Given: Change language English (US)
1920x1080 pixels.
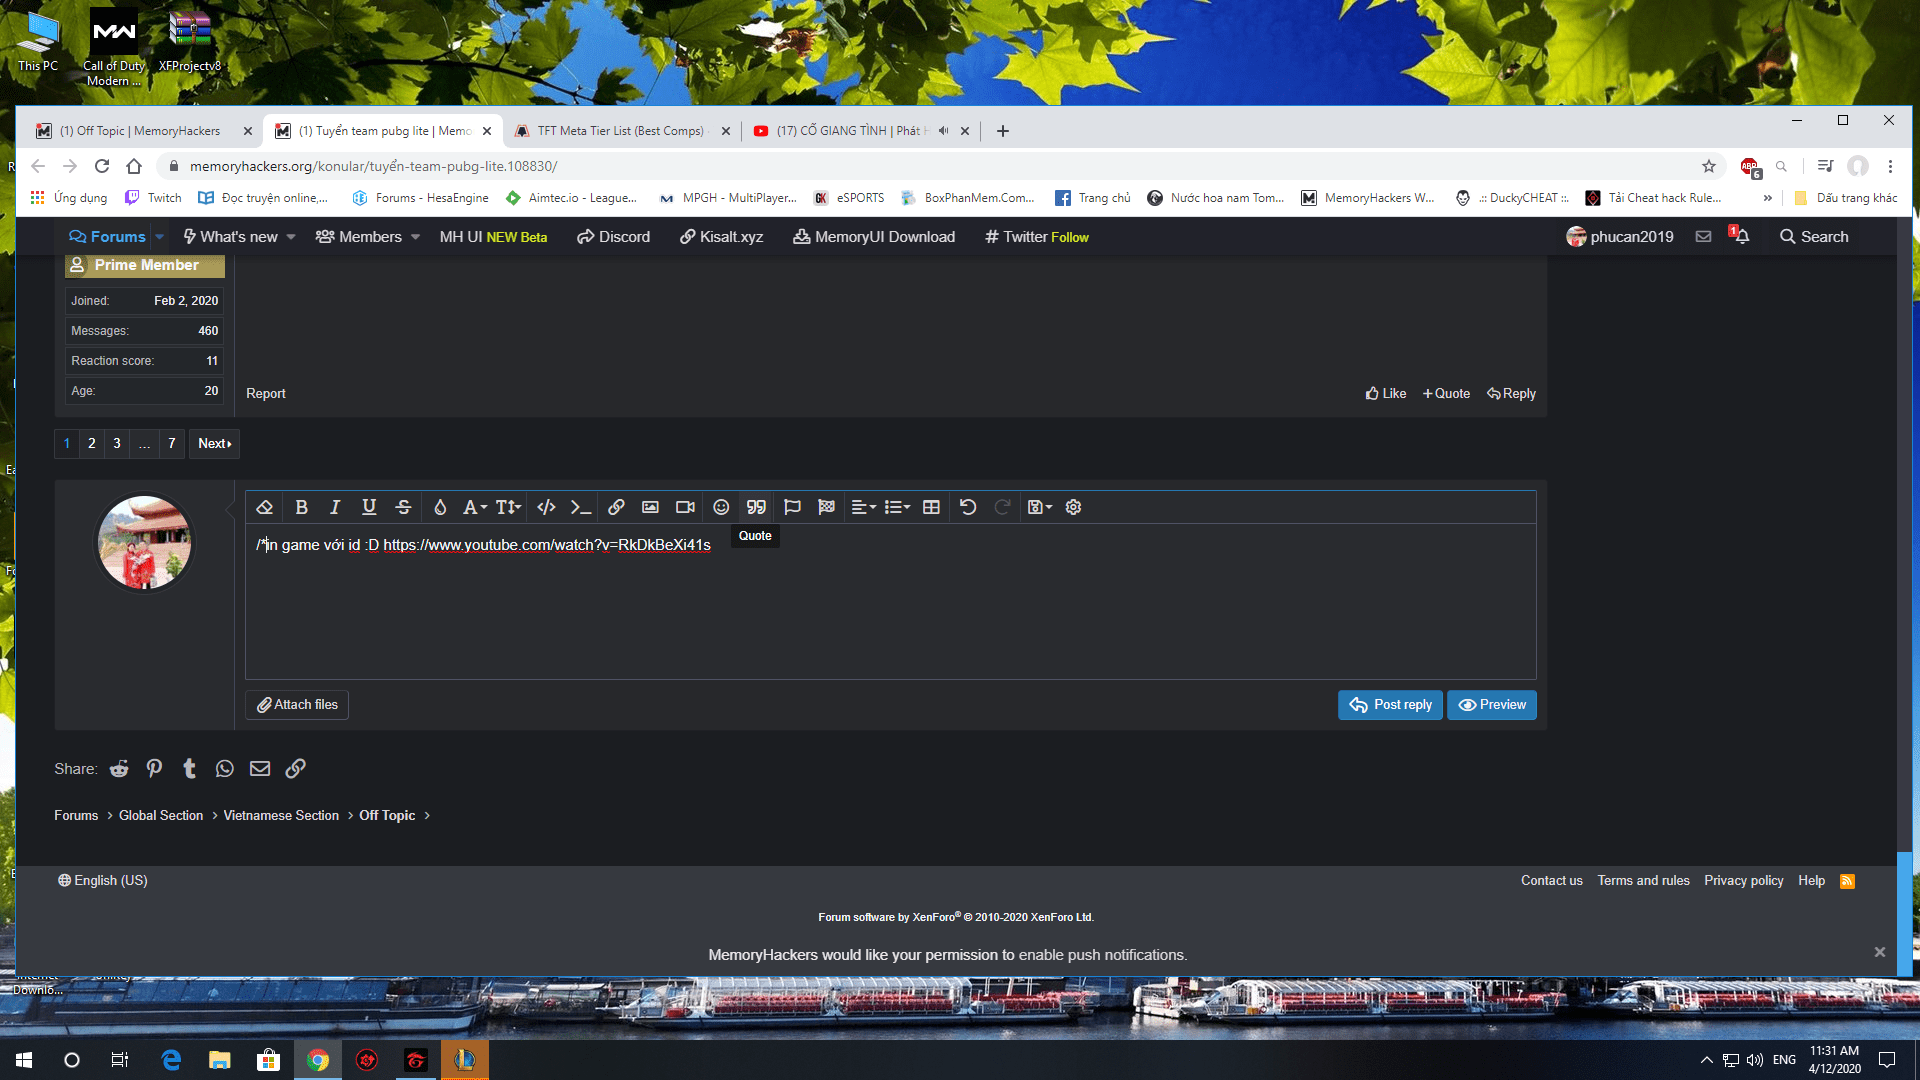Looking at the screenshot, I should click(x=103, y=881).
